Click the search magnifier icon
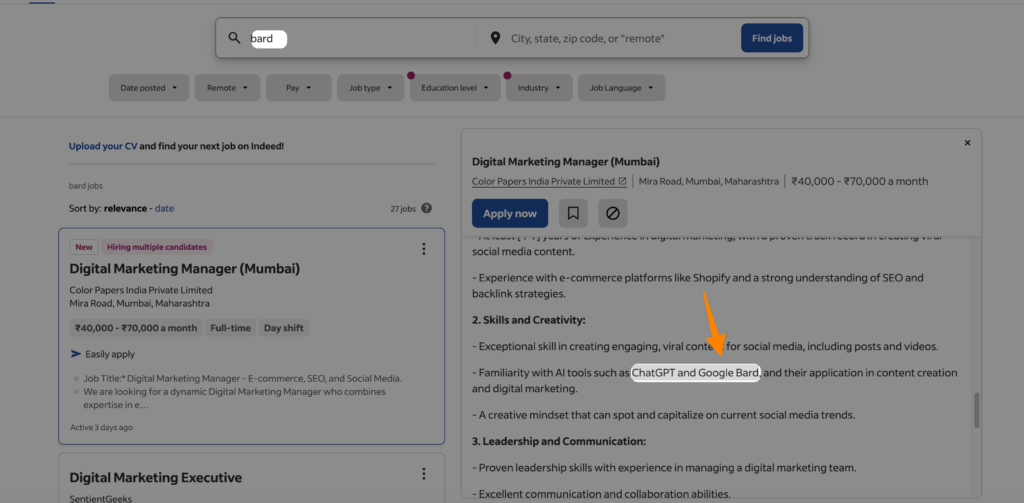1024x503 pixels. (234, 39)
